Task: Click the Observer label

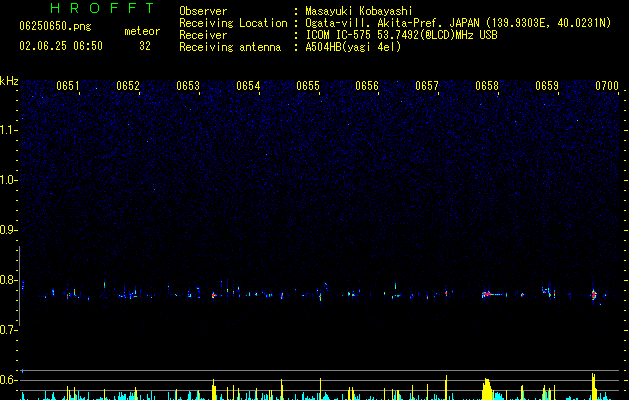Action: click(203, 11)
